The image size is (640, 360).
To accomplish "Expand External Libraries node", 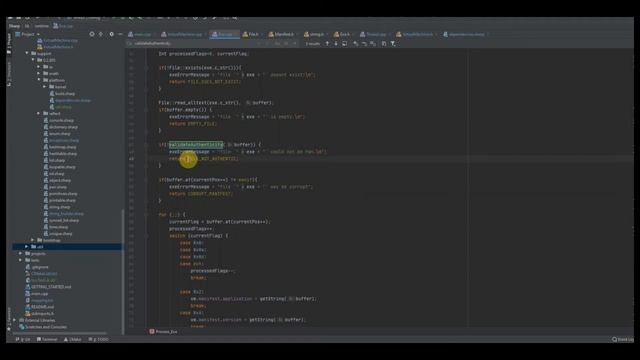I will click(x=15, y=320).
